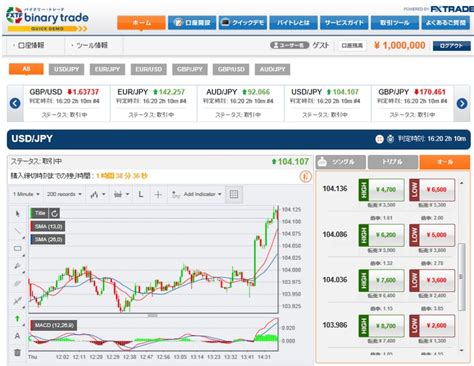
Task: Switch to the Triple options tab
Action: tap(393, 162)
